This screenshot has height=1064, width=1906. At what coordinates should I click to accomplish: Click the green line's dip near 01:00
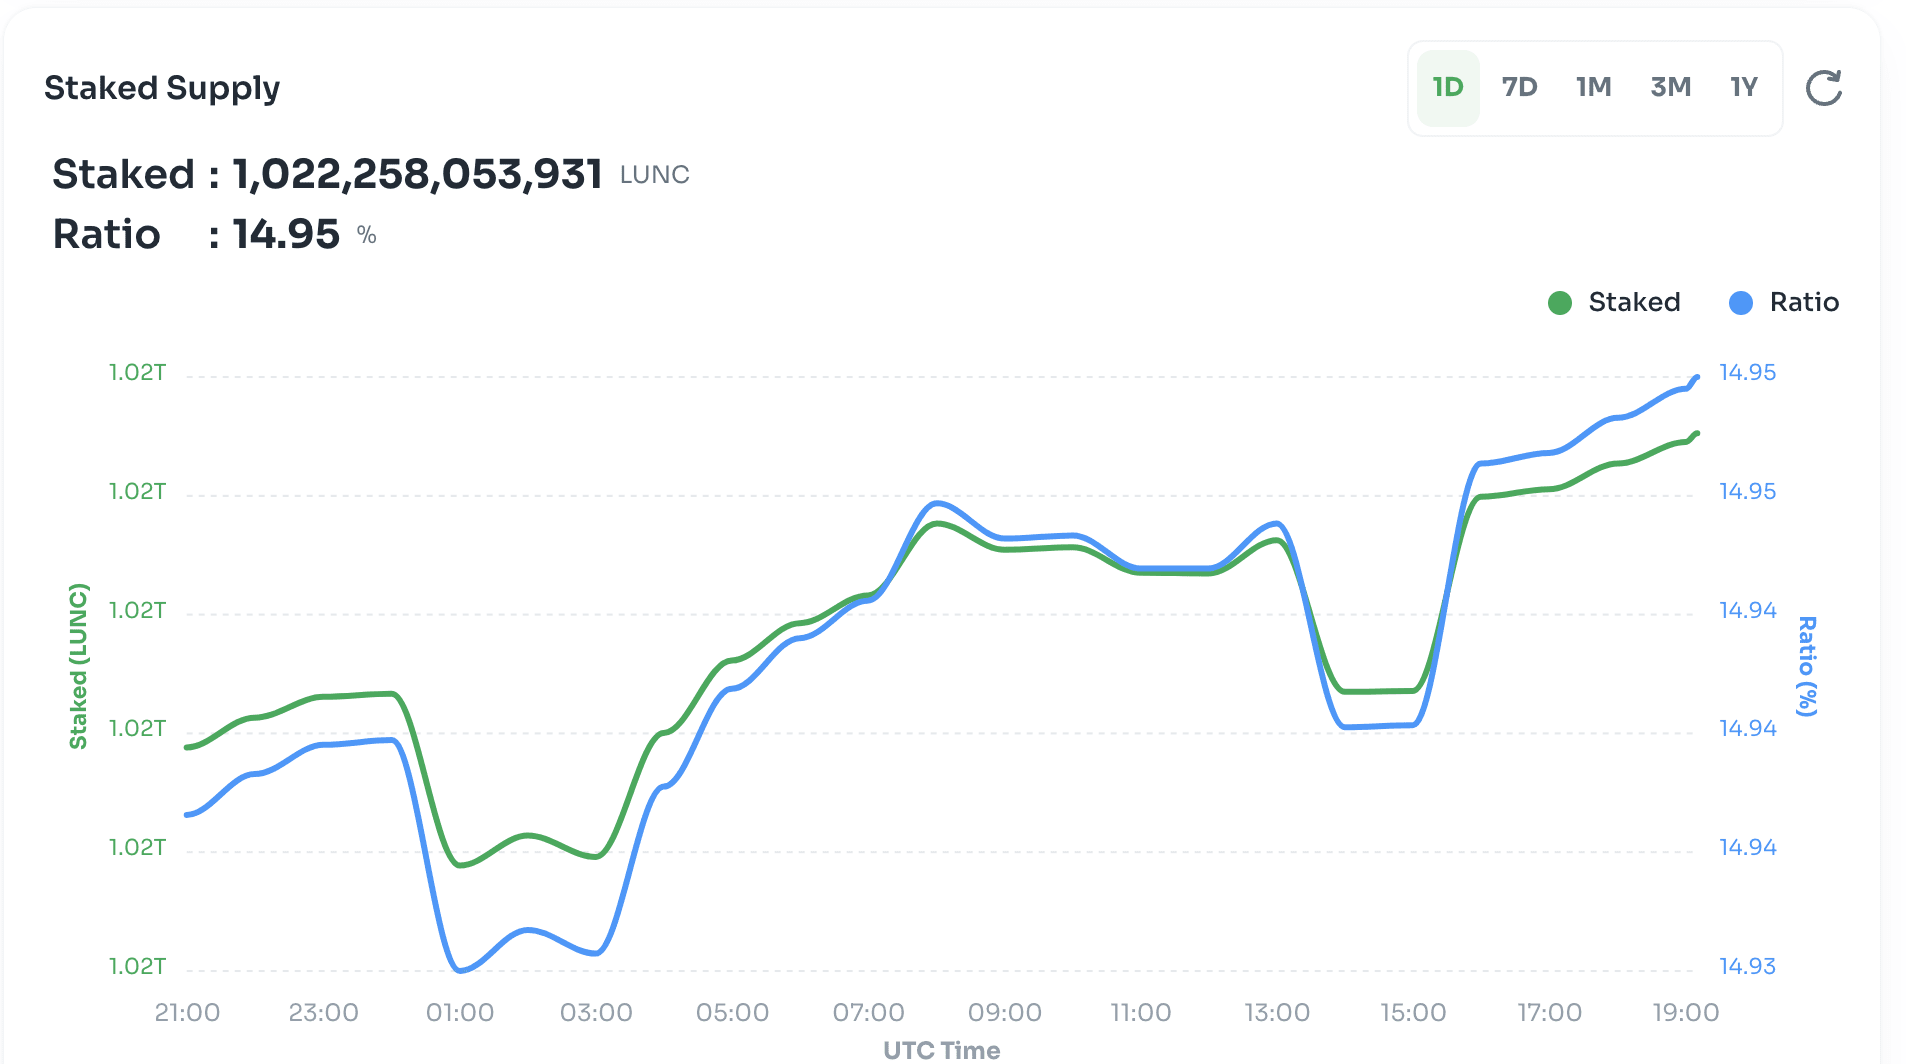[x=460, y=866]
